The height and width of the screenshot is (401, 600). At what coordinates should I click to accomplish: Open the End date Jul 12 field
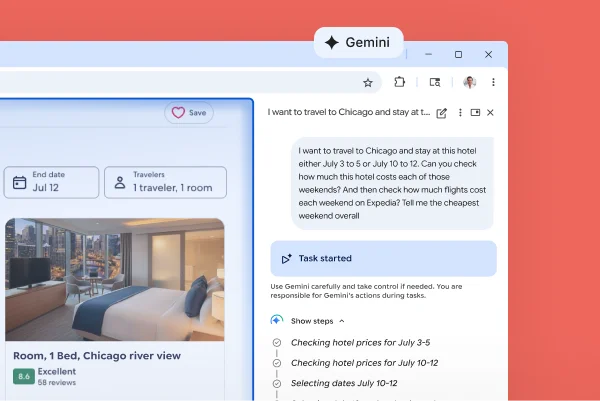coord(51,182)
